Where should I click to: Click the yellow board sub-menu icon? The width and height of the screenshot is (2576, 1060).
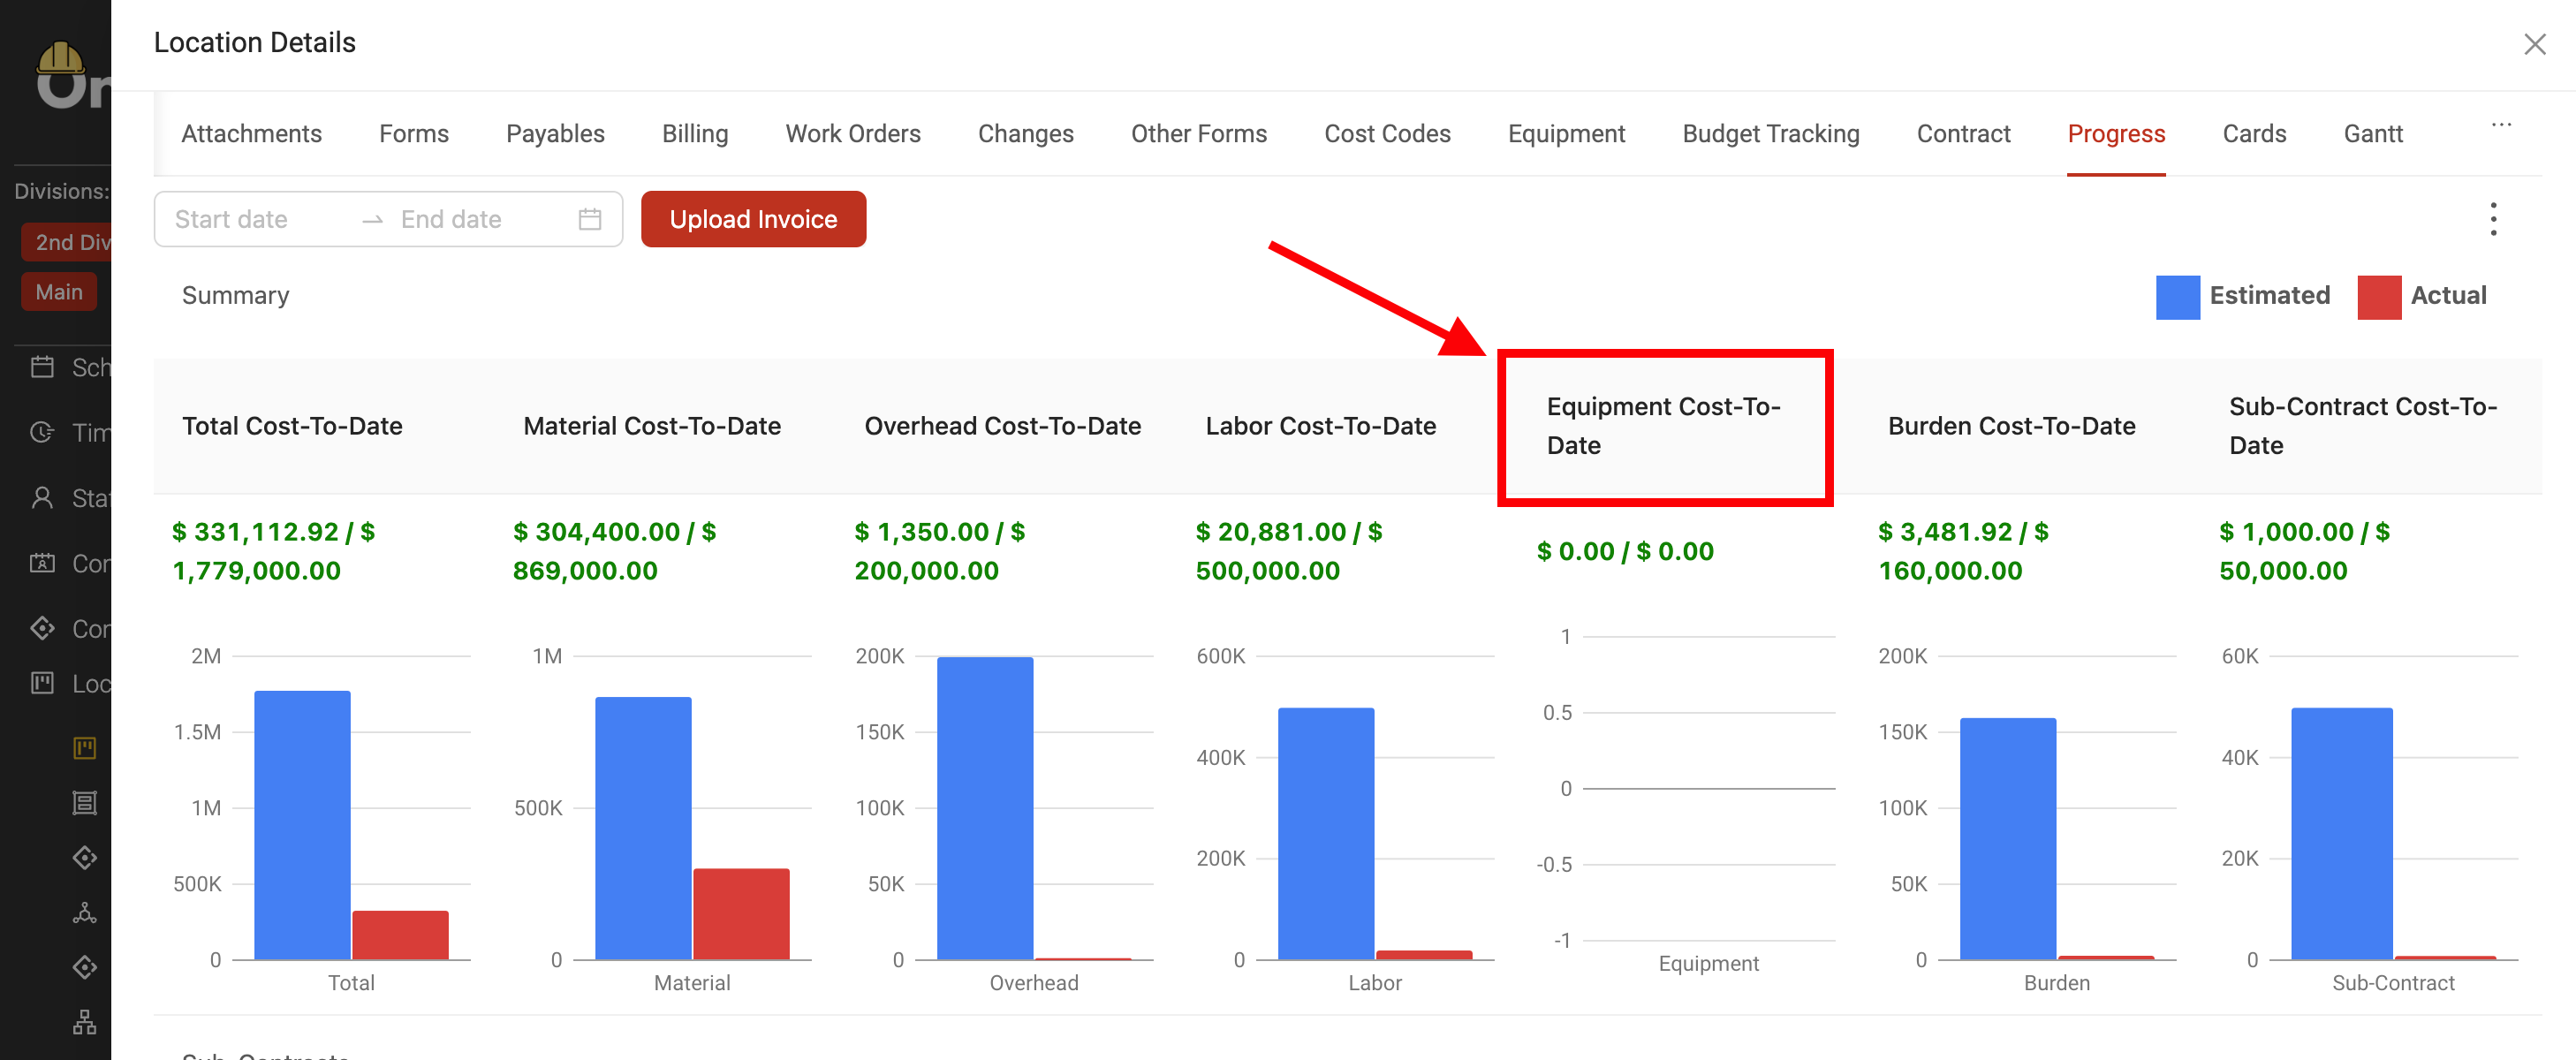click(85, 748)
